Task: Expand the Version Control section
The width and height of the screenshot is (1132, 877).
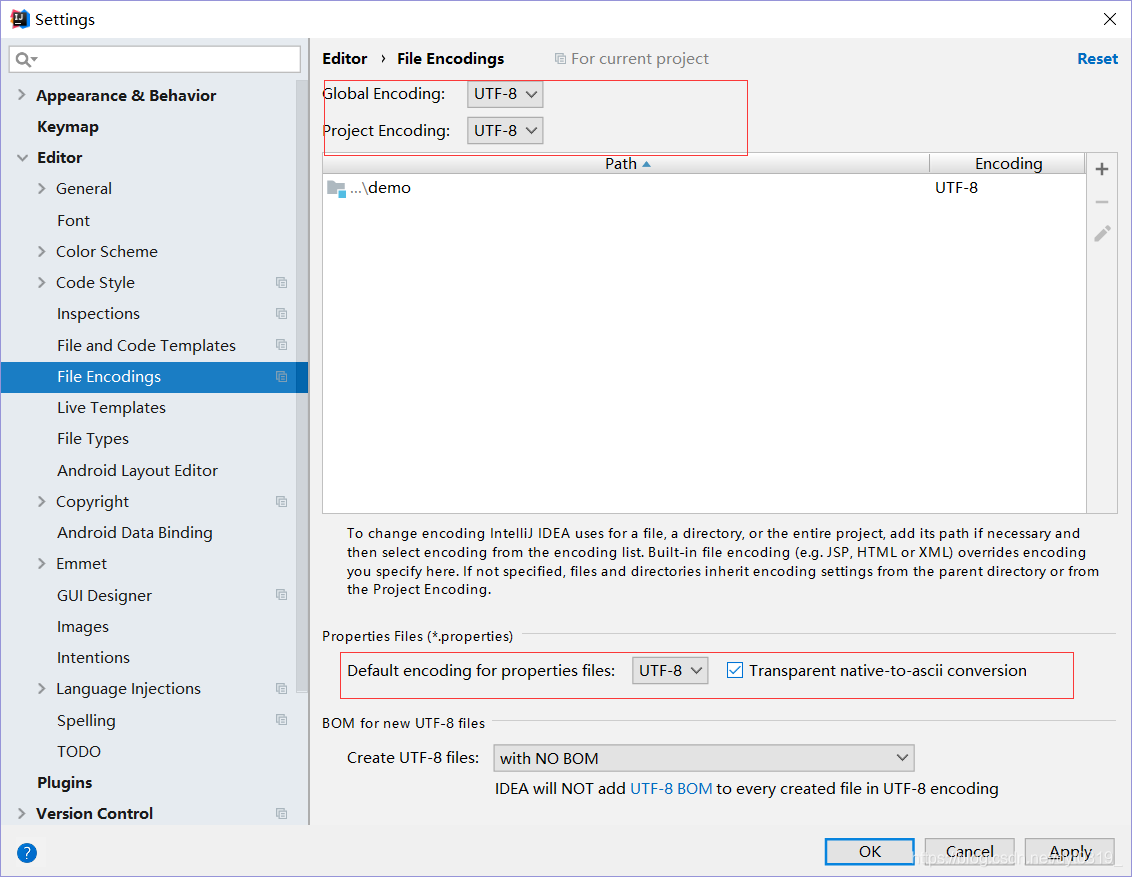Action: point(22,813)
